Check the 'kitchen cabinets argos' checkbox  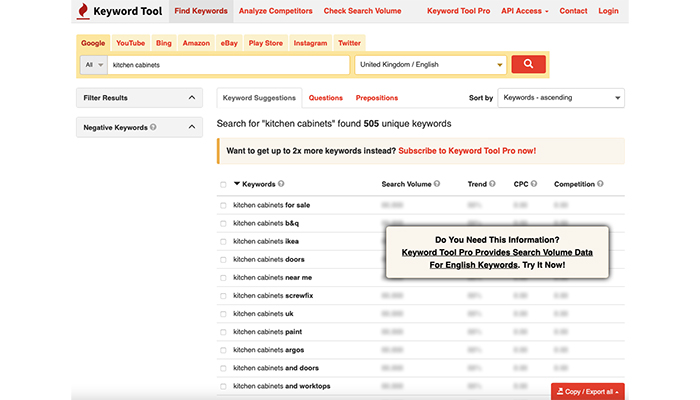(x=223, y=350)
